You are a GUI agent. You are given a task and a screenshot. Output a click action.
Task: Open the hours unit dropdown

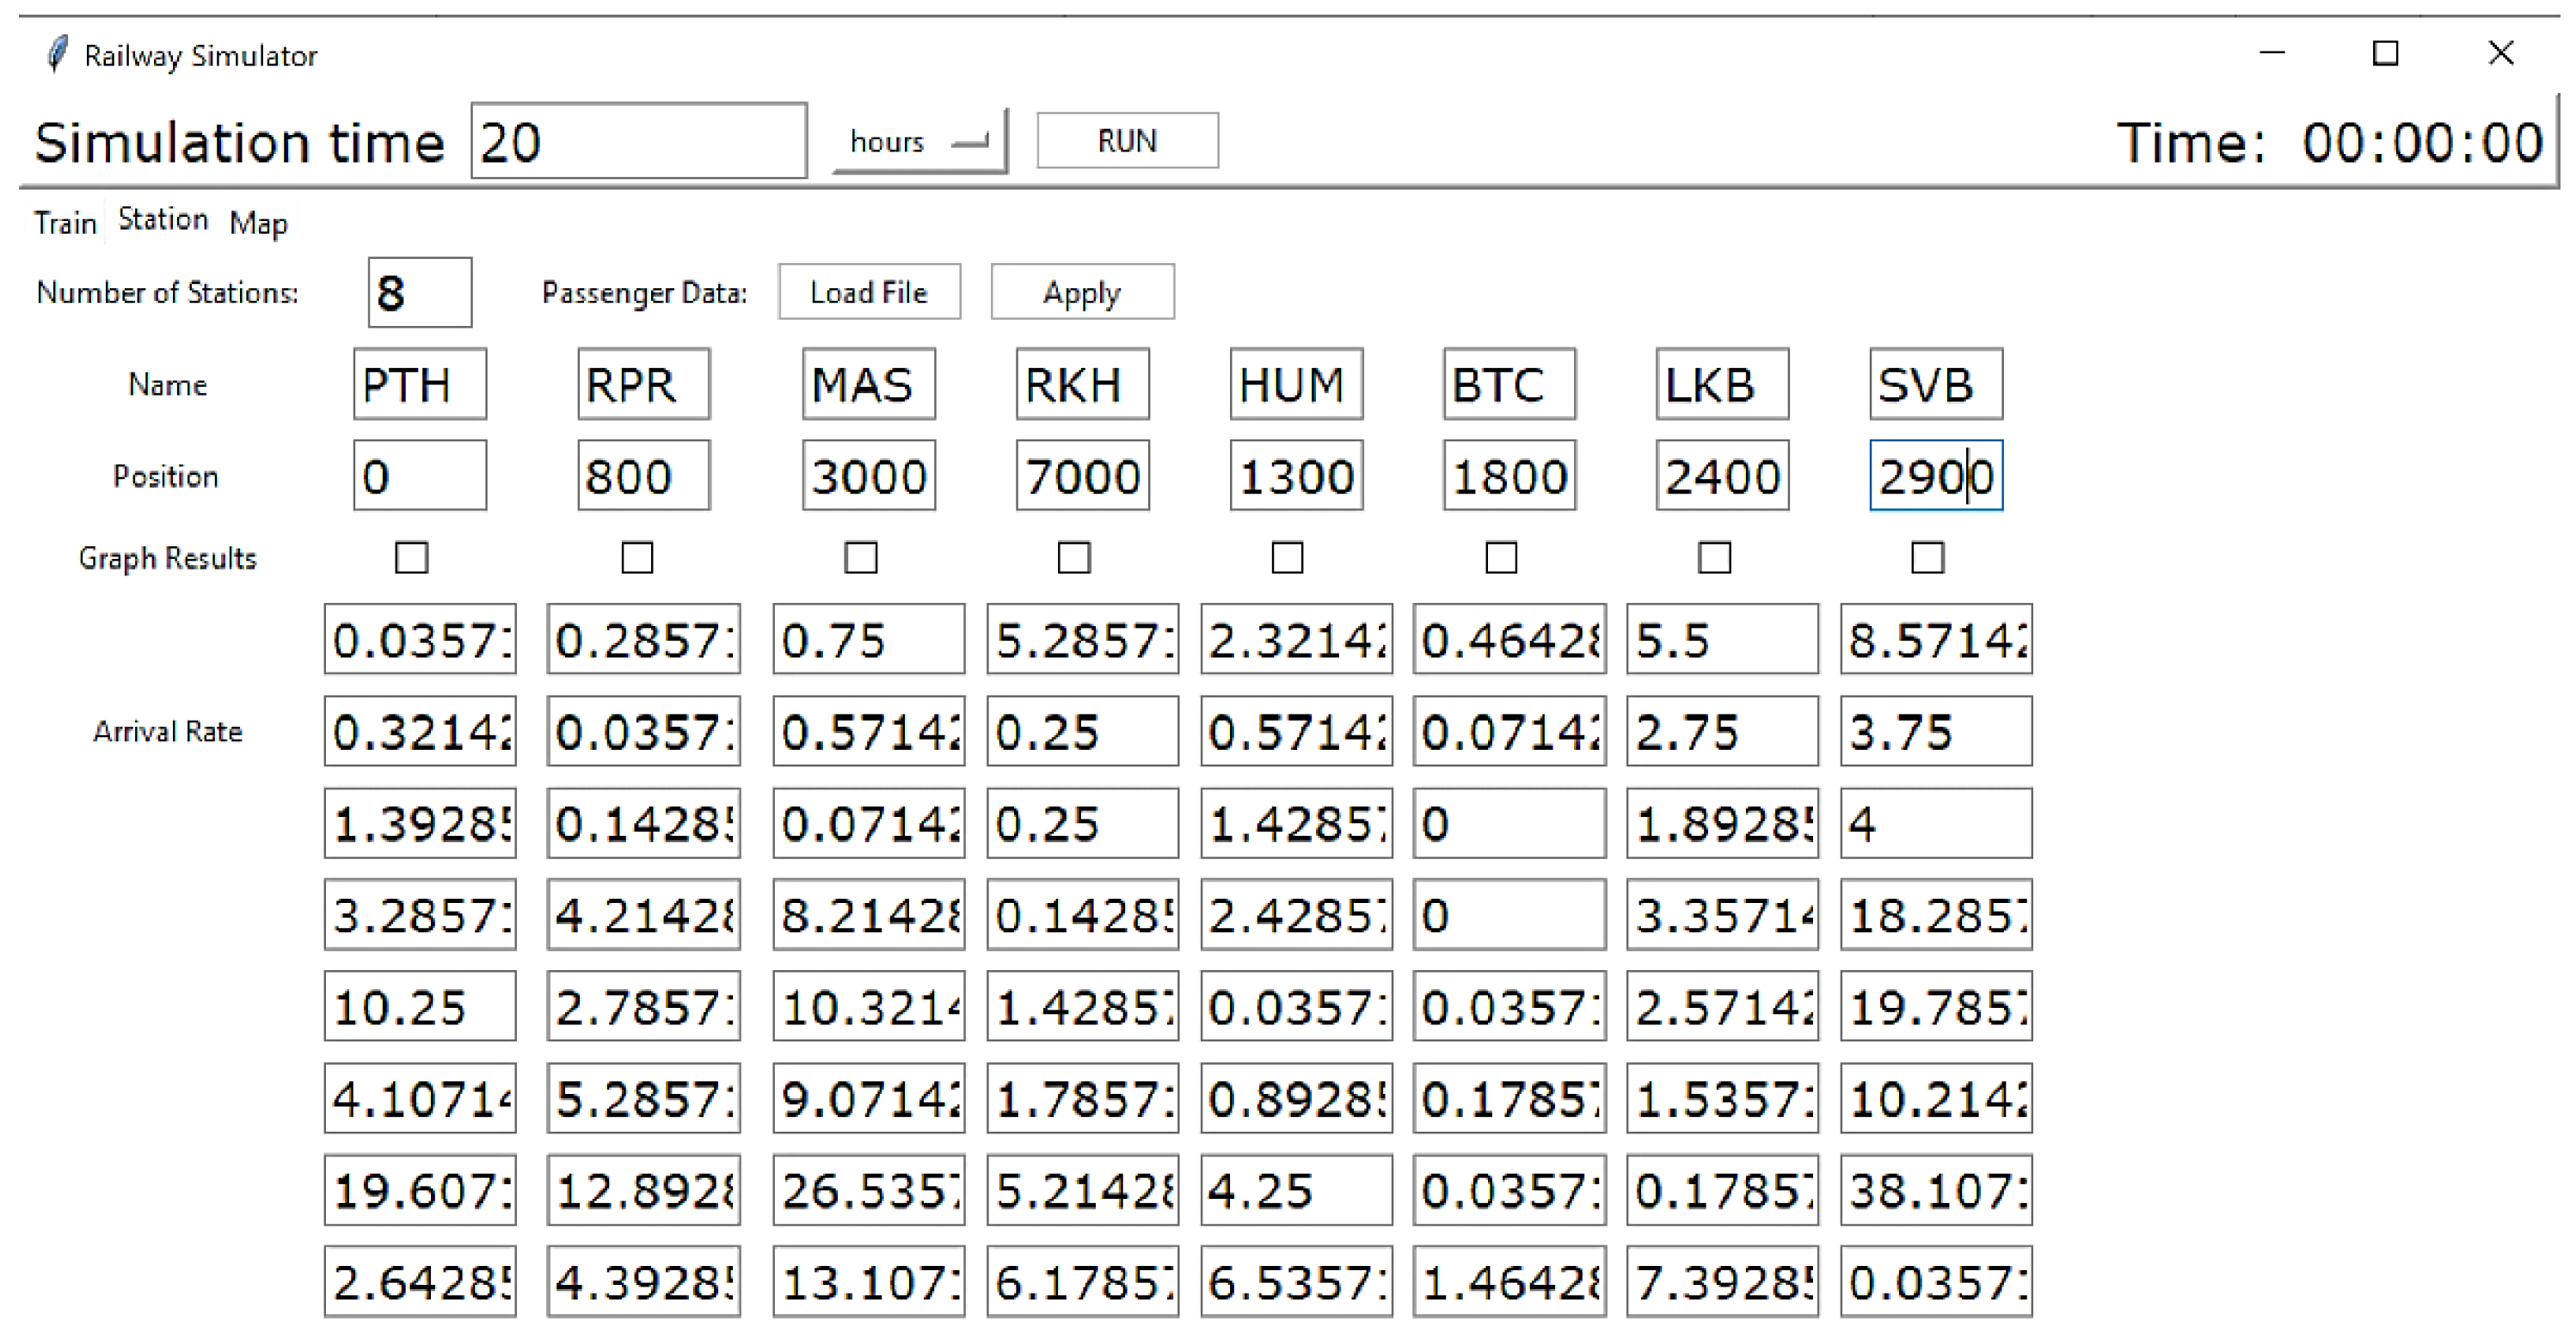[x=919, y=142]
